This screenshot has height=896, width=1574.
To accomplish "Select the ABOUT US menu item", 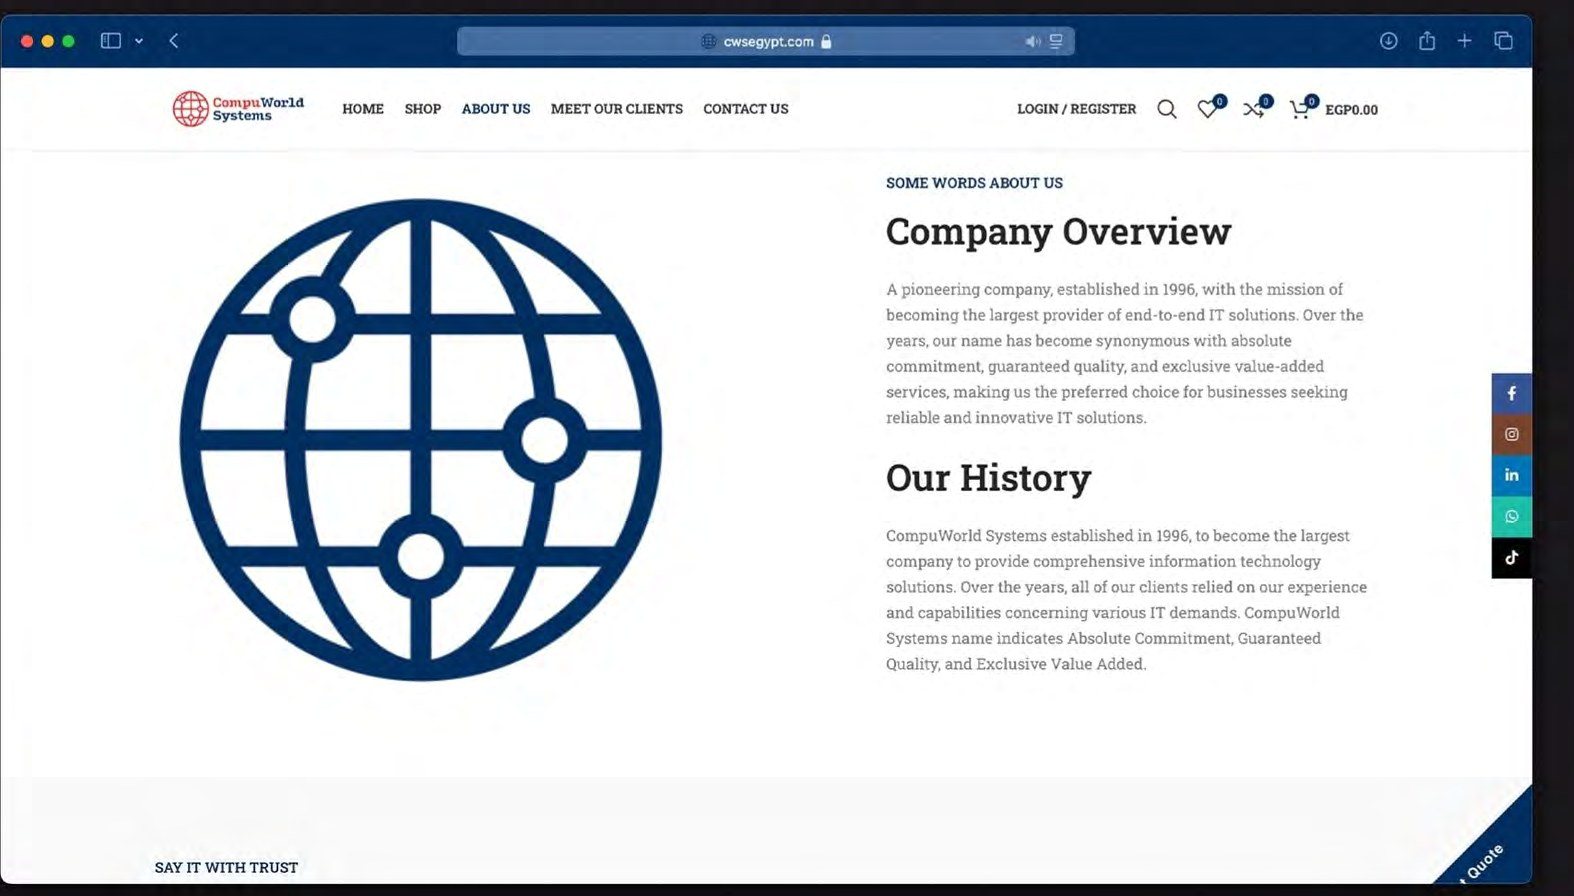I will coord(496,109).
